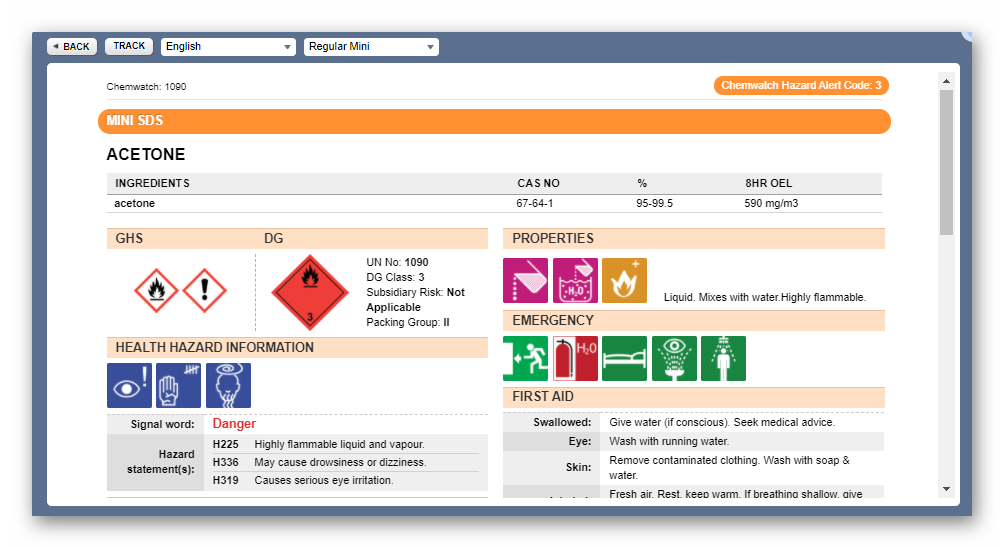
Task: Click the scrollbar up arrow
Action: click(x=946, y=81)
